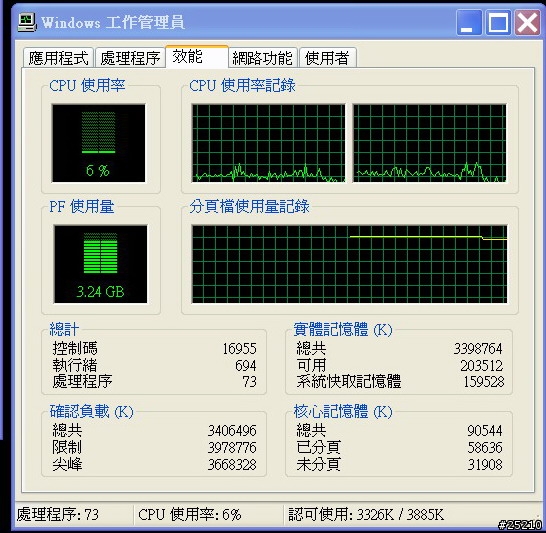
Task: Click the 系統快取記憶體 value 159528
Action: click(483, 382)
